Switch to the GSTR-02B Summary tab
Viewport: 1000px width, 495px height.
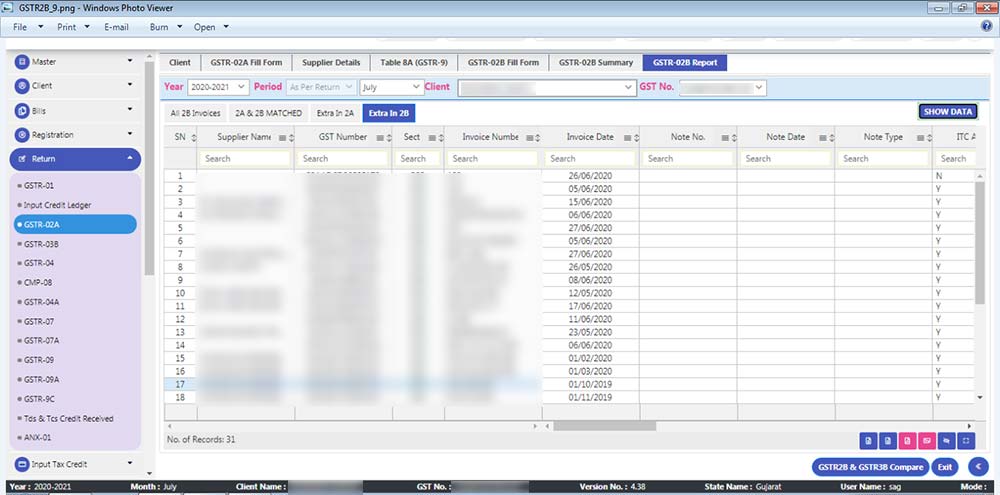pyautogui.click(x=595, y=63)
